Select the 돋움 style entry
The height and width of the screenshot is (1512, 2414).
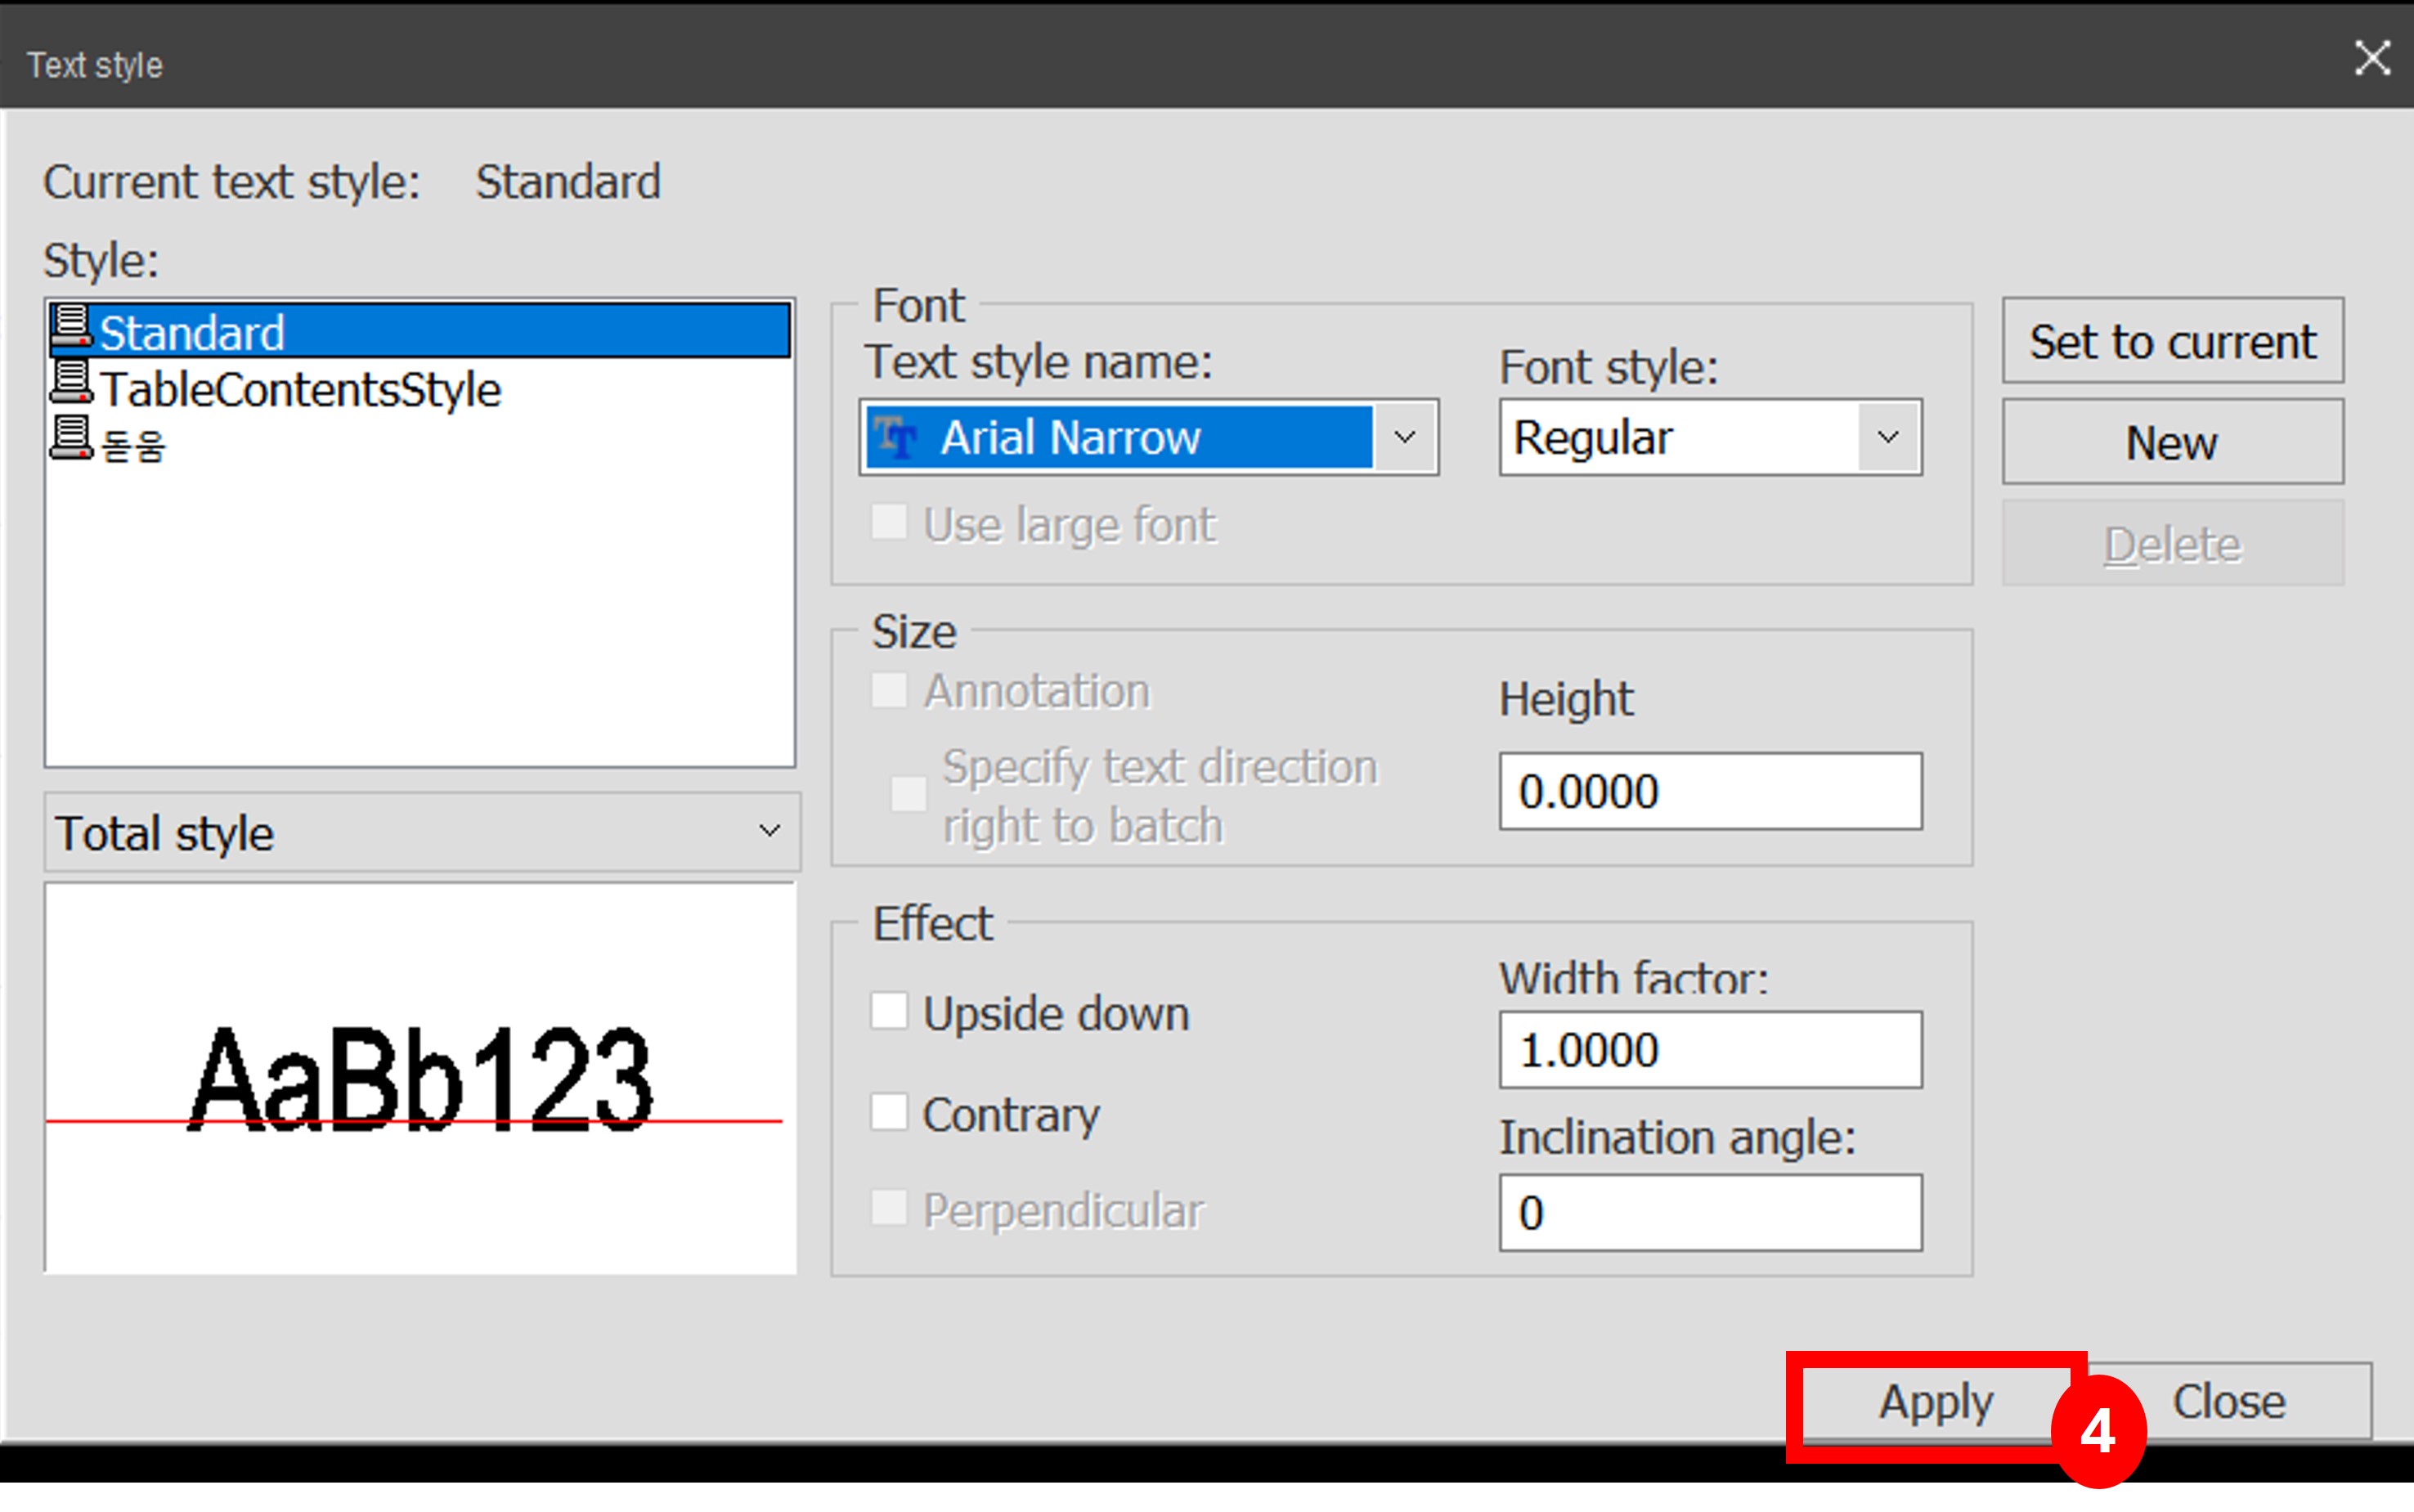point(133,444)
